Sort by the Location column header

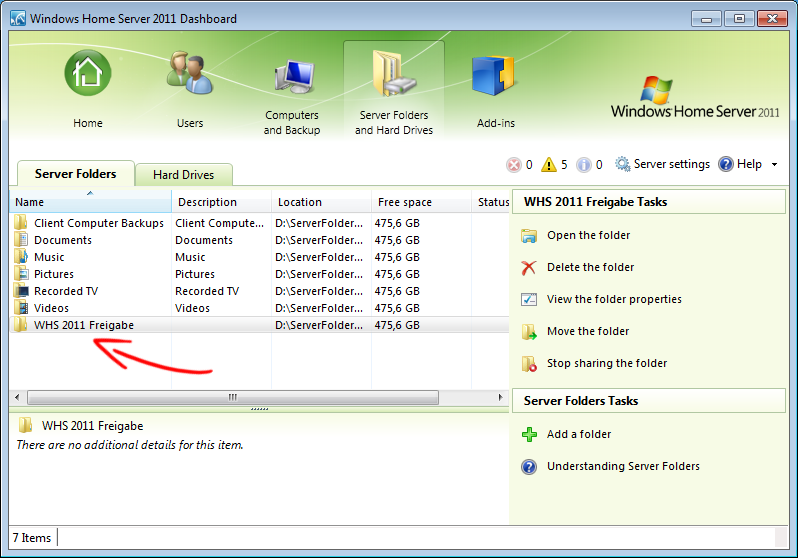click(321, 202)
